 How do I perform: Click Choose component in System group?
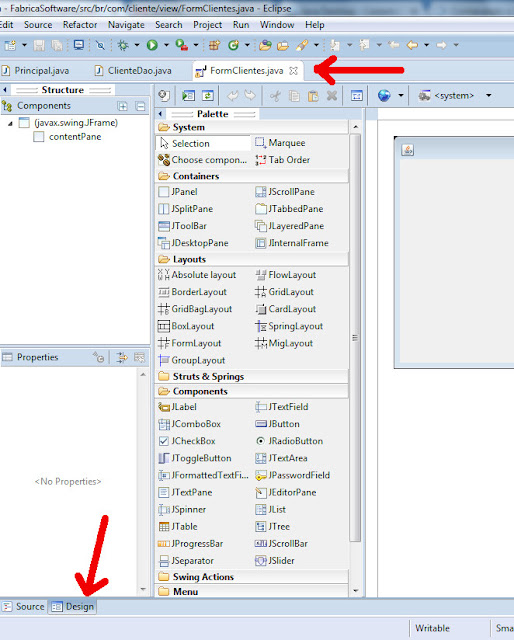[202, 160]
